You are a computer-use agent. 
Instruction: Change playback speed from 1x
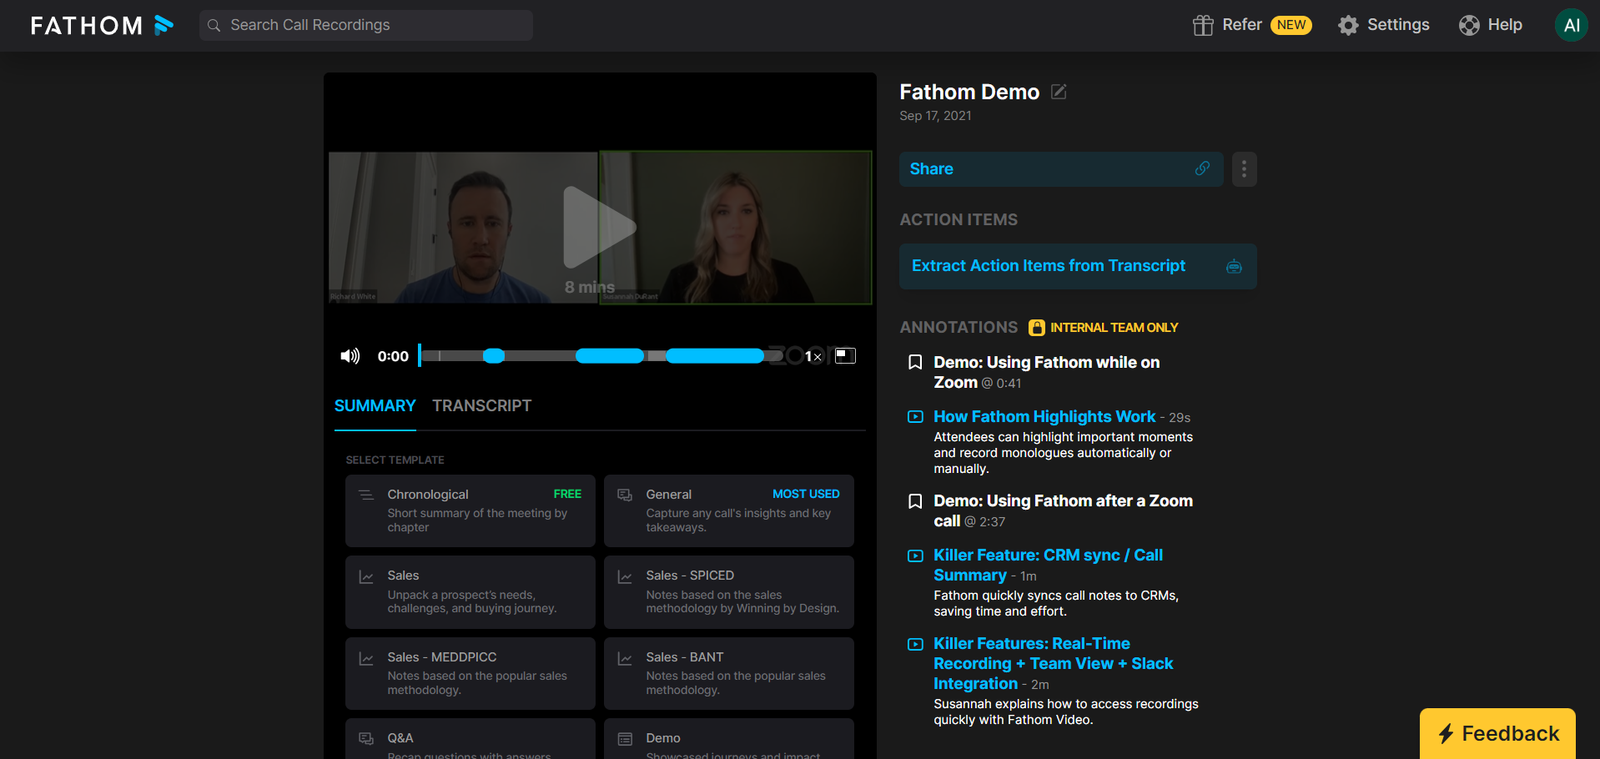point(813,356)
